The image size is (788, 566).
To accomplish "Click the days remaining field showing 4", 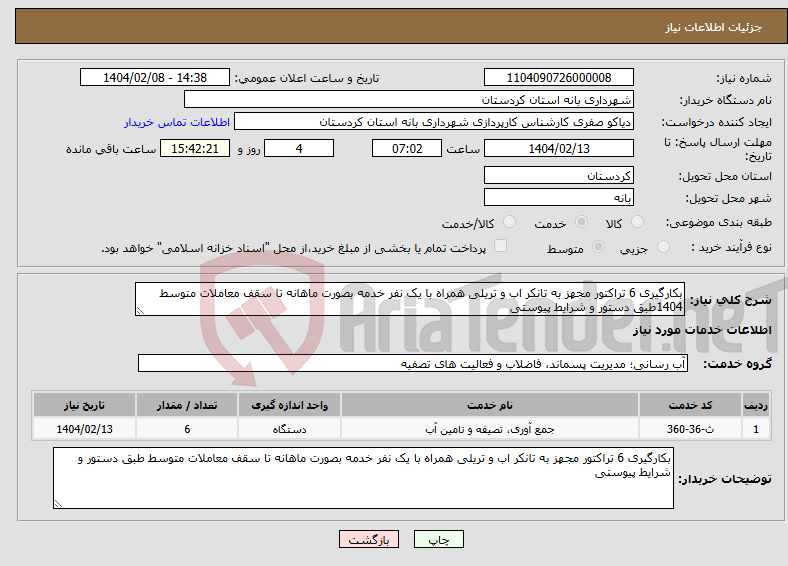I will pos(299,148).
